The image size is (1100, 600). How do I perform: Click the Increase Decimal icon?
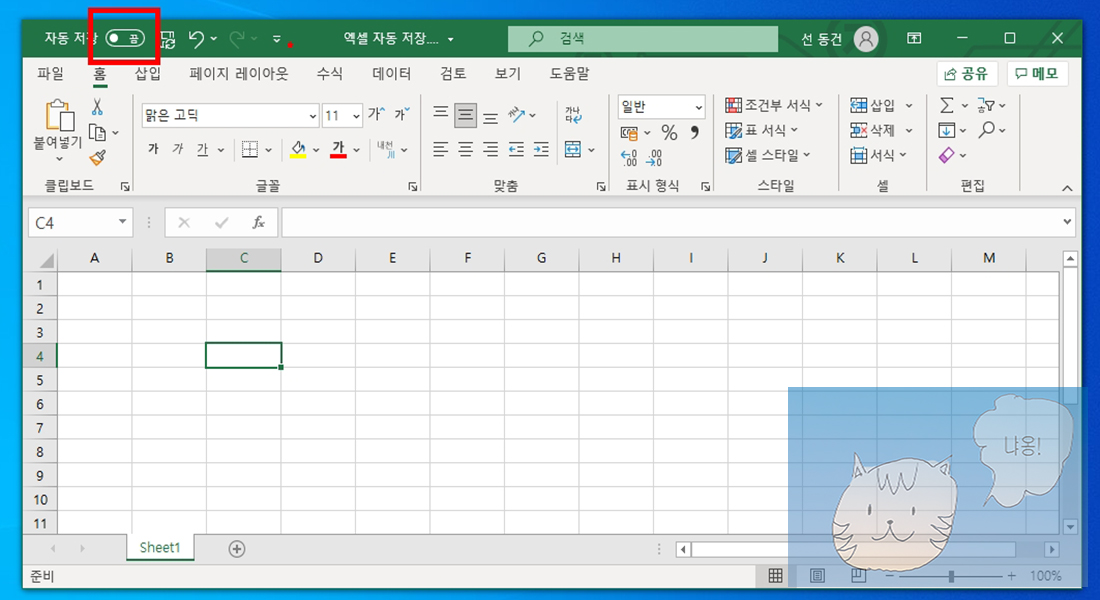click(629, 157)
